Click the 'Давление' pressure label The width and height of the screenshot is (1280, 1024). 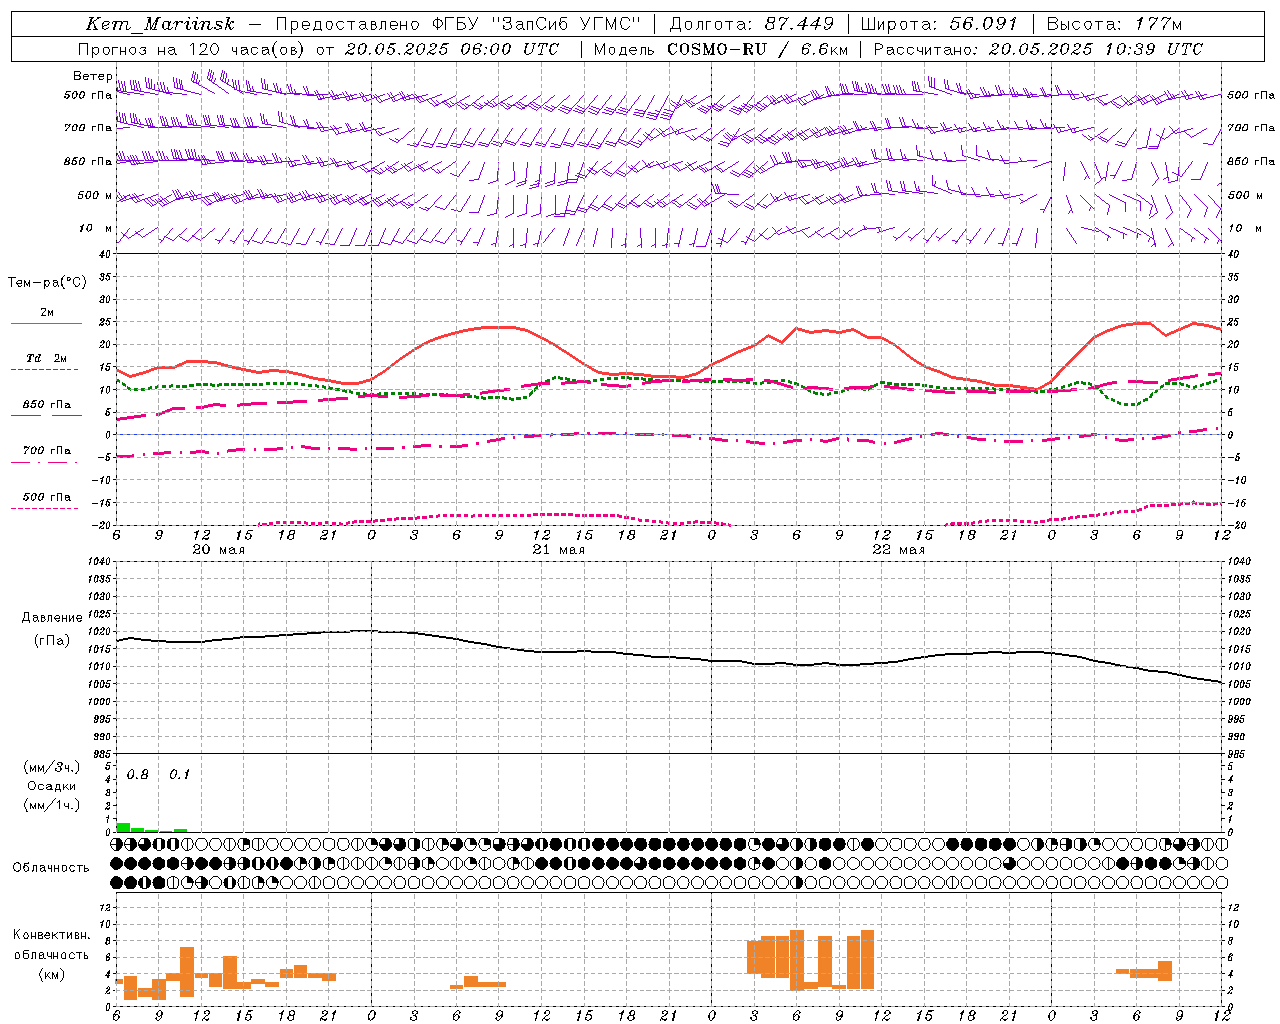click(51, 618)
